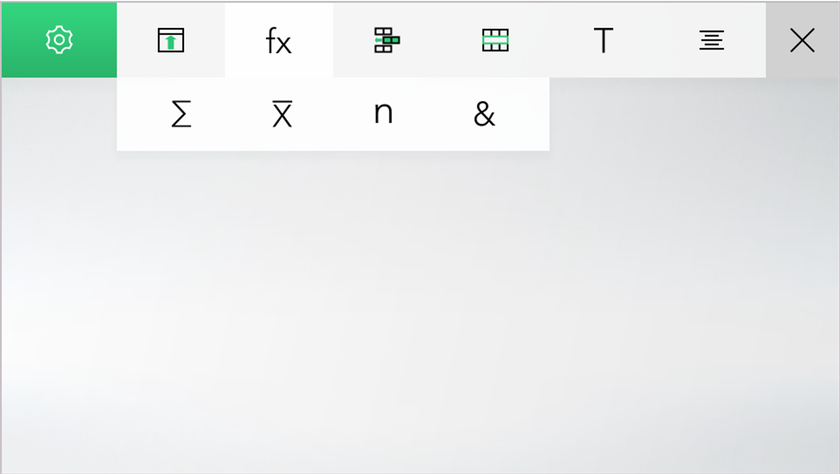Open the settings gear in green panel
Image resolution: width=840 pixels, height=474 pixels.
coord(59,40)
